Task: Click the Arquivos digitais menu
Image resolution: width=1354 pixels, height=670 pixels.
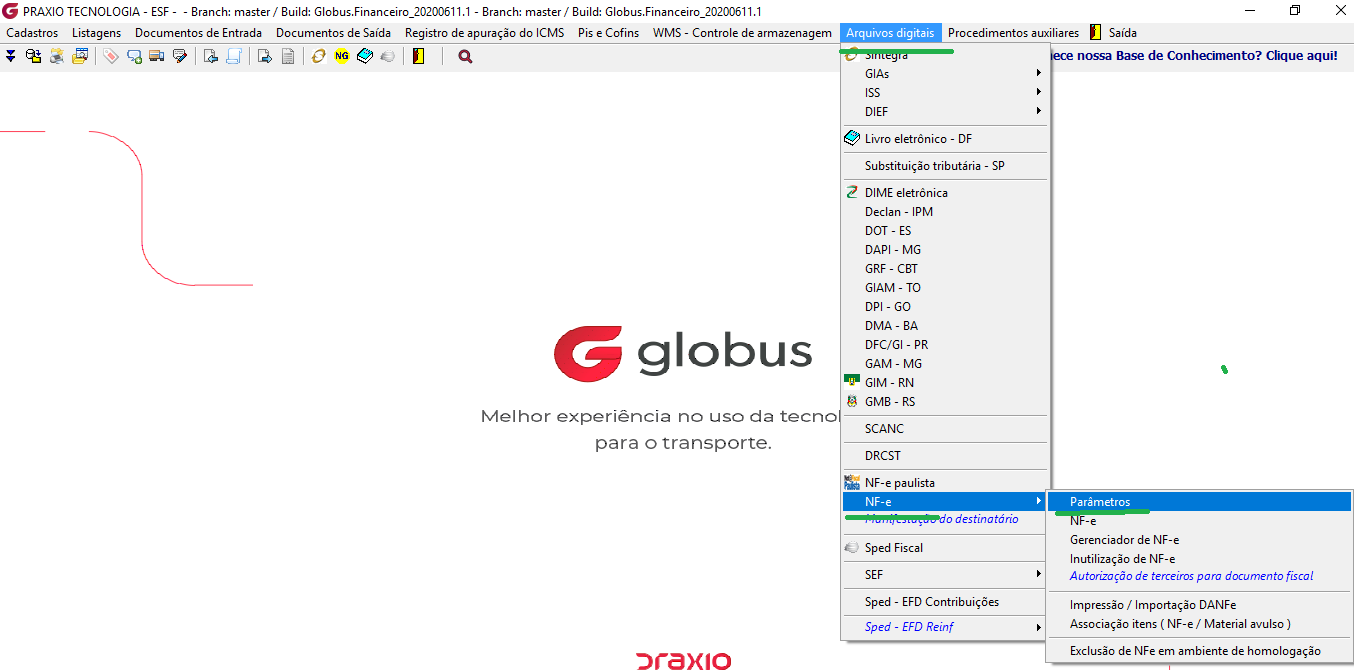Action: click(890, 33)
